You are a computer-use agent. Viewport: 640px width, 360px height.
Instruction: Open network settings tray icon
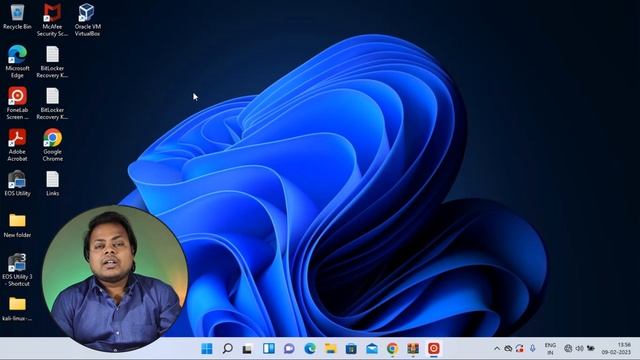[568, 349]
